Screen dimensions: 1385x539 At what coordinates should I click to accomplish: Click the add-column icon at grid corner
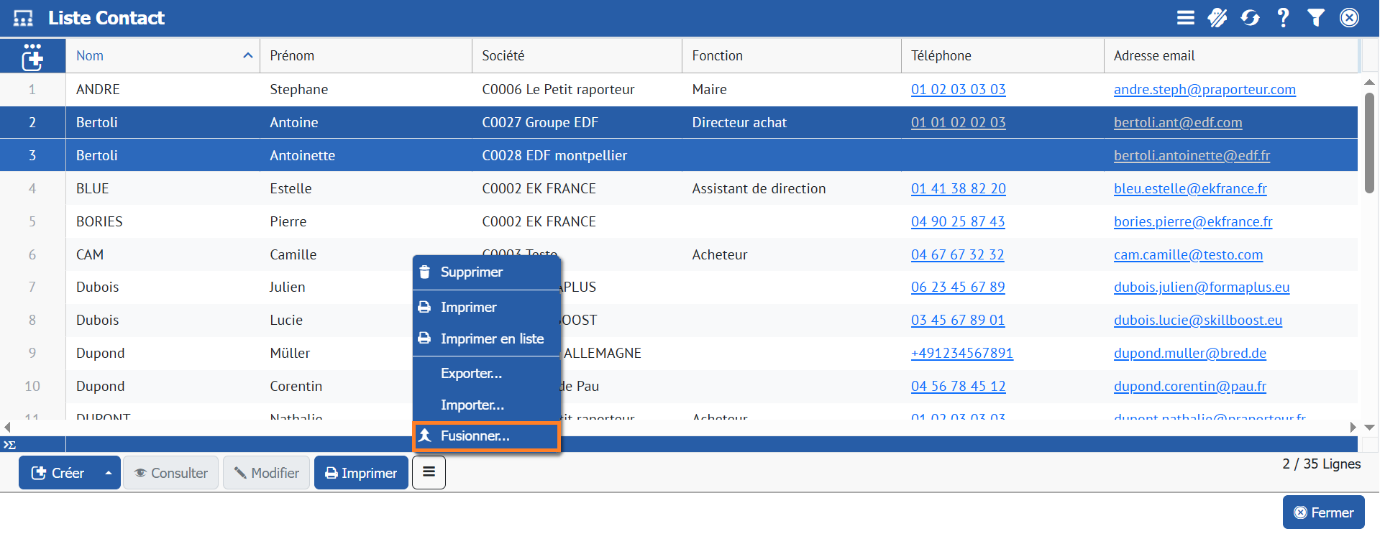(x=32, y=56)
